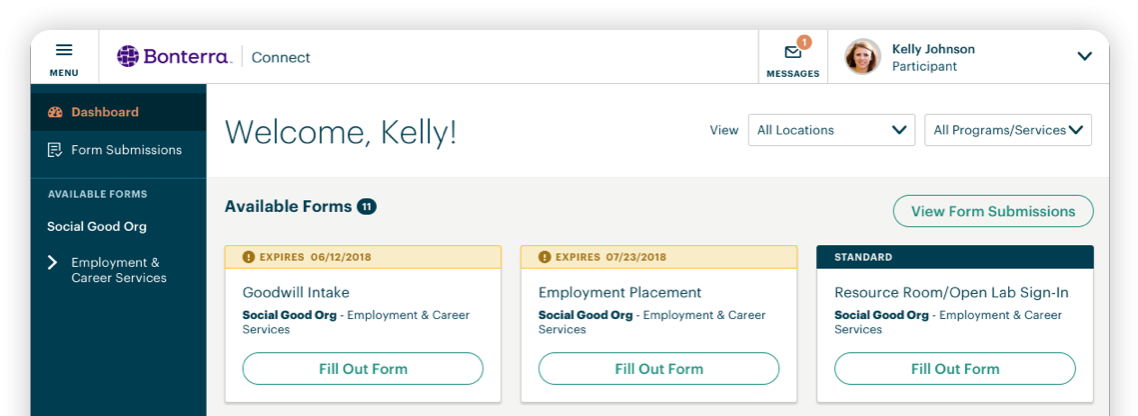Viewport: 1138px width, 416px height.
Task: Open the All Programs/Services dropdown
Action: [1007, 130]
